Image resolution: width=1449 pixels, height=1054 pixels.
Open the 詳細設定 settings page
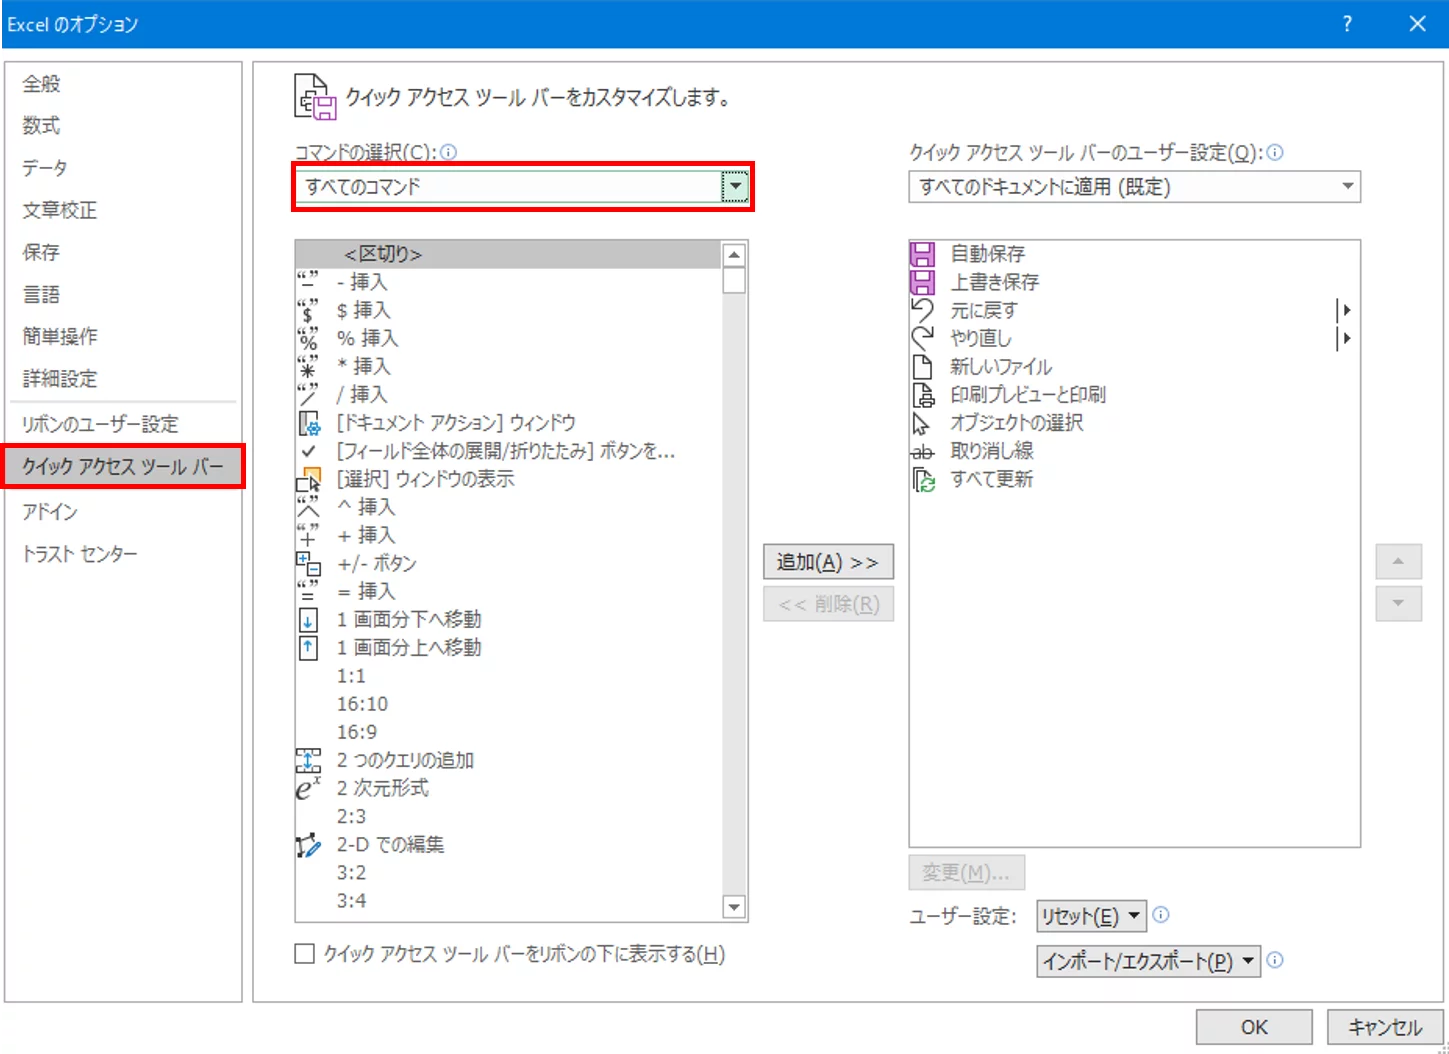[x=62, y=379]
